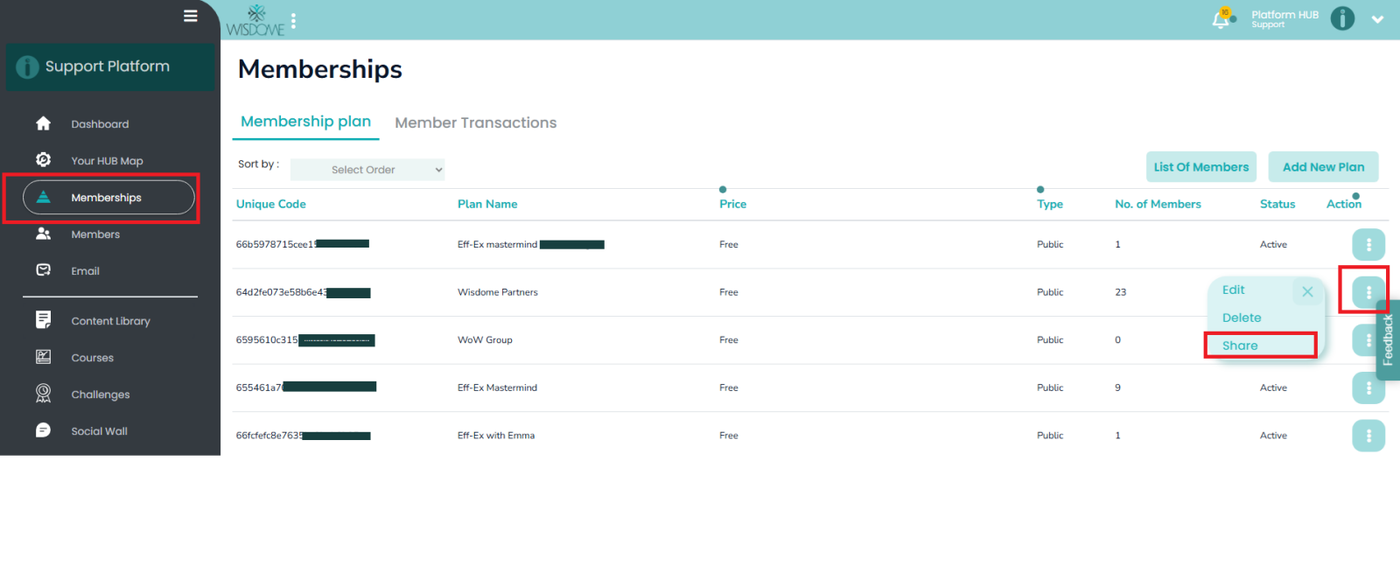This screenshot has width=1400, height=587.
Task: Click the Plan Name column header
Action: point(487,204)
